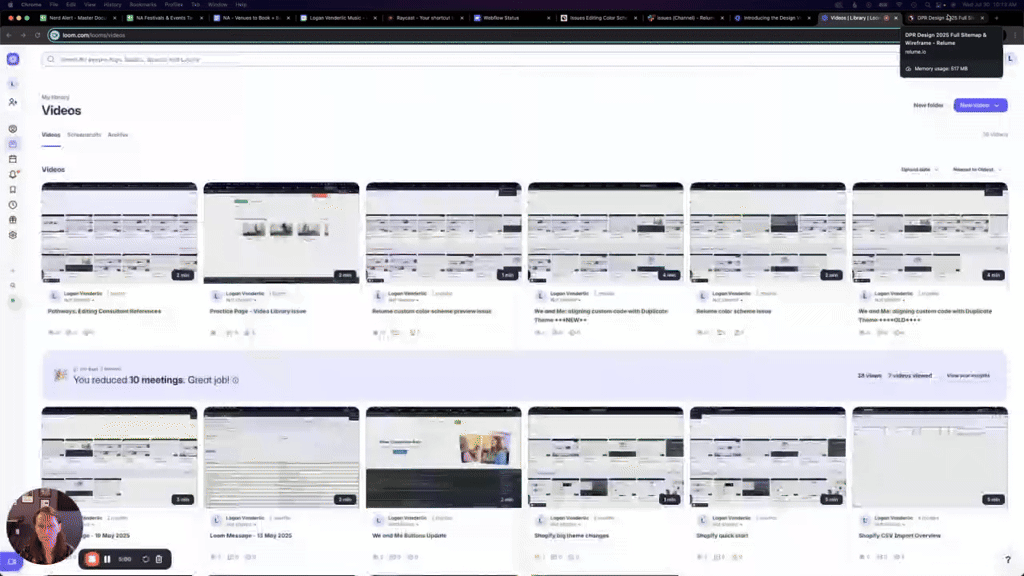Pause the current Loom recording

(x=107, y=559)
